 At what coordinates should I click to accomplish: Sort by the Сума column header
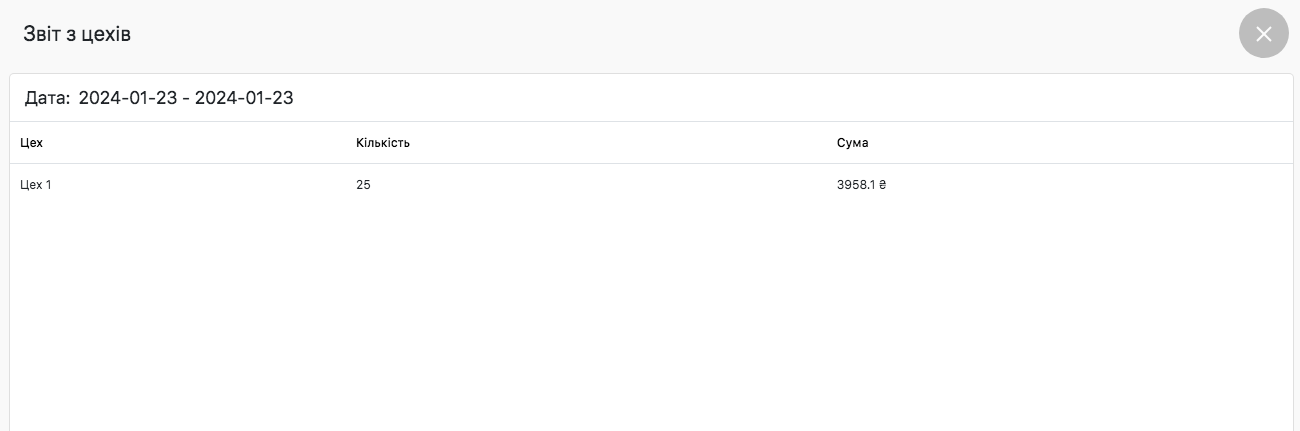pos(852,143)
